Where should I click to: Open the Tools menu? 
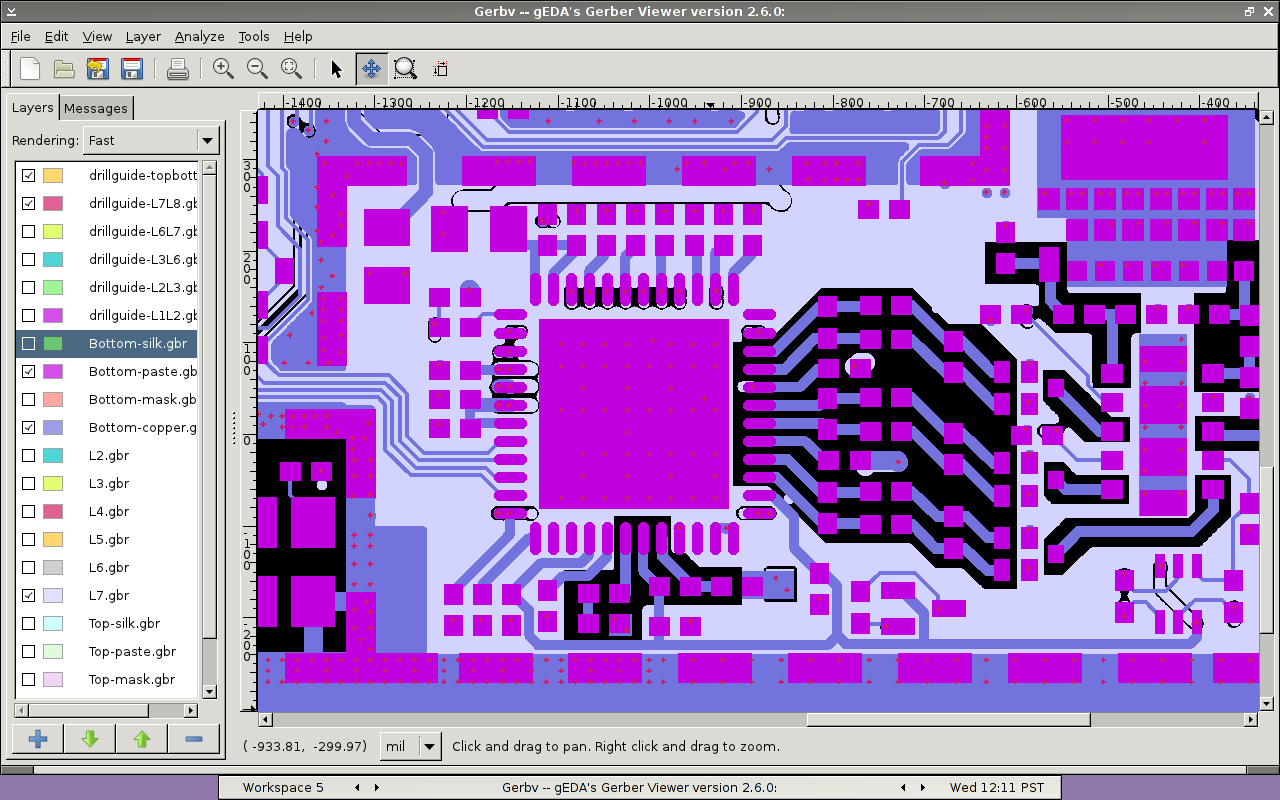253,36
